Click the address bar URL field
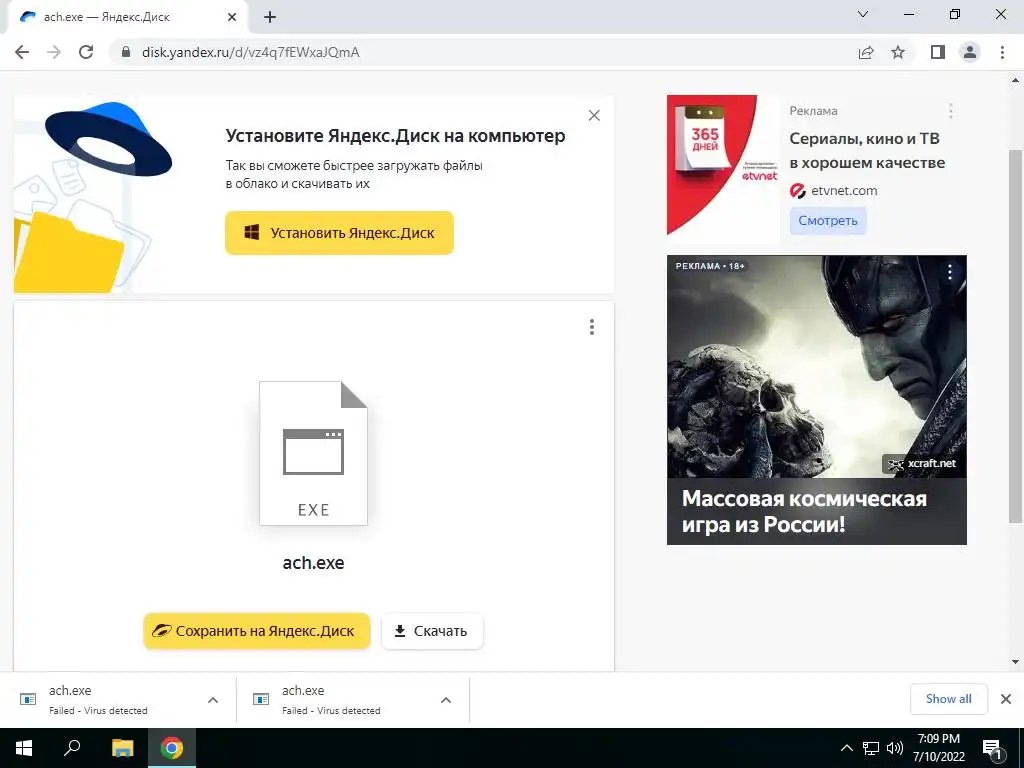 click(483, 52)
